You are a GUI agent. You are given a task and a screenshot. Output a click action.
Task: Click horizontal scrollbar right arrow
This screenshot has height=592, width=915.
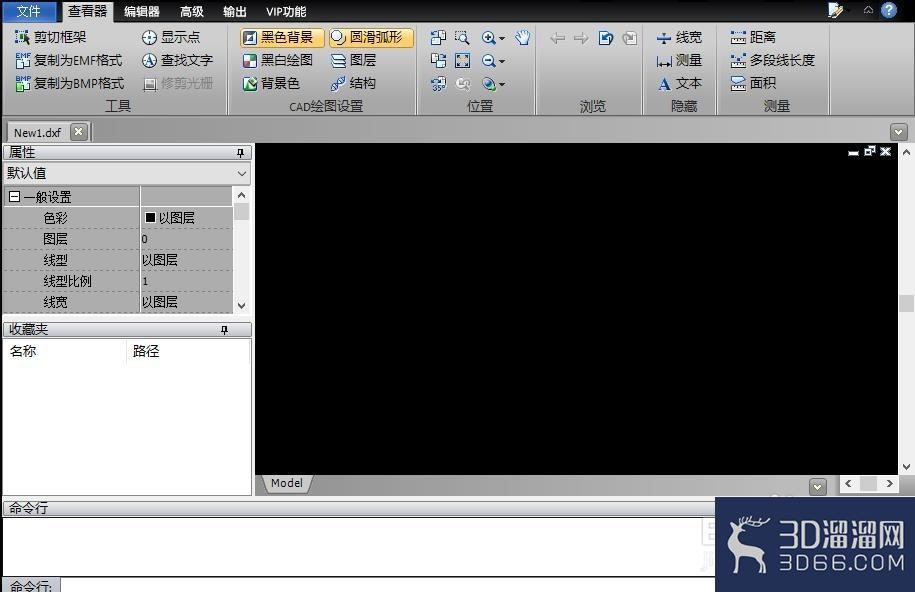coord(889,483)
